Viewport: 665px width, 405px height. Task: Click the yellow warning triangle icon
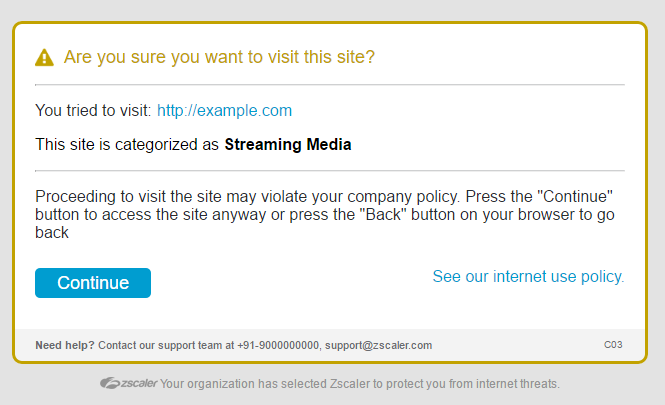point(45,57)
